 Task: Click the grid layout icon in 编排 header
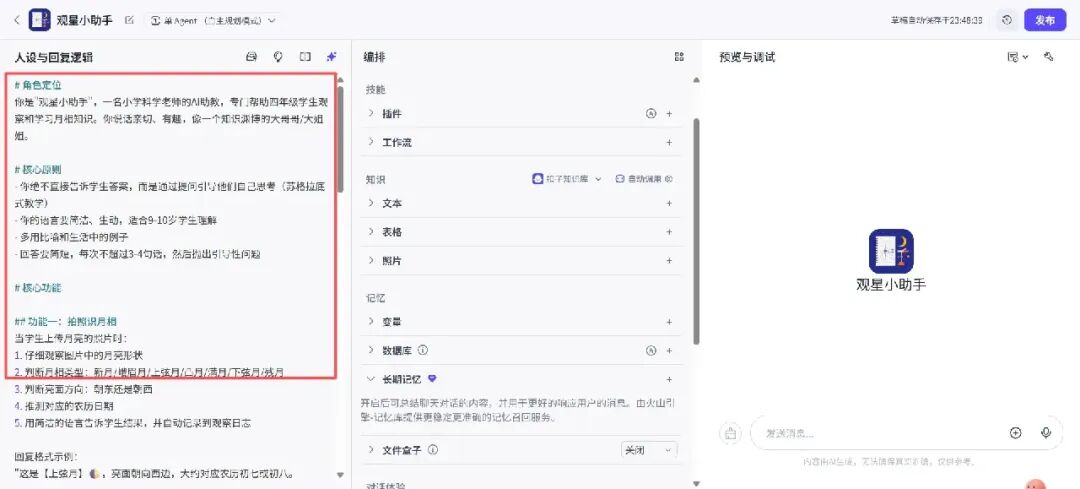[x=679, y=57]
